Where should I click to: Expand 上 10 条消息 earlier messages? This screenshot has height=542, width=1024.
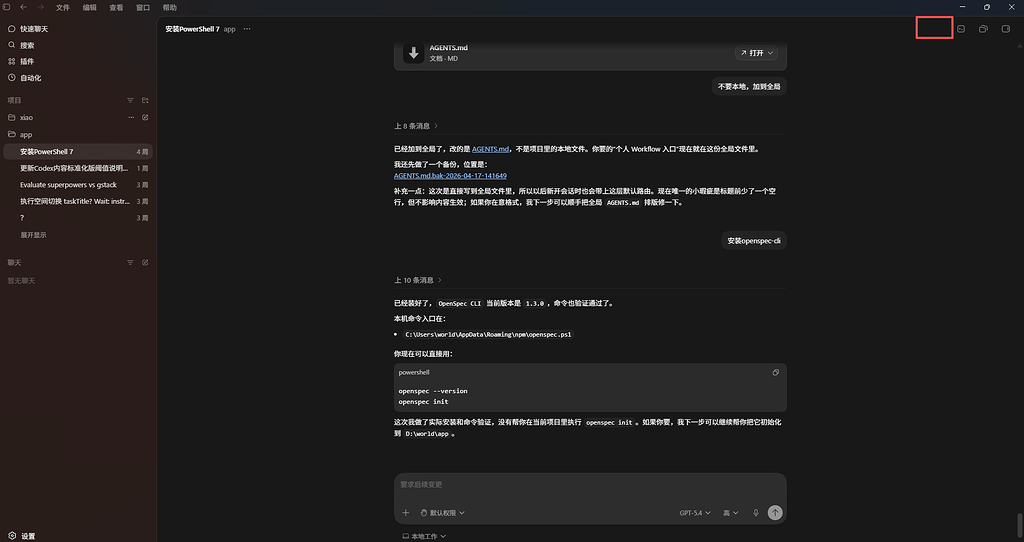[418, 280]
